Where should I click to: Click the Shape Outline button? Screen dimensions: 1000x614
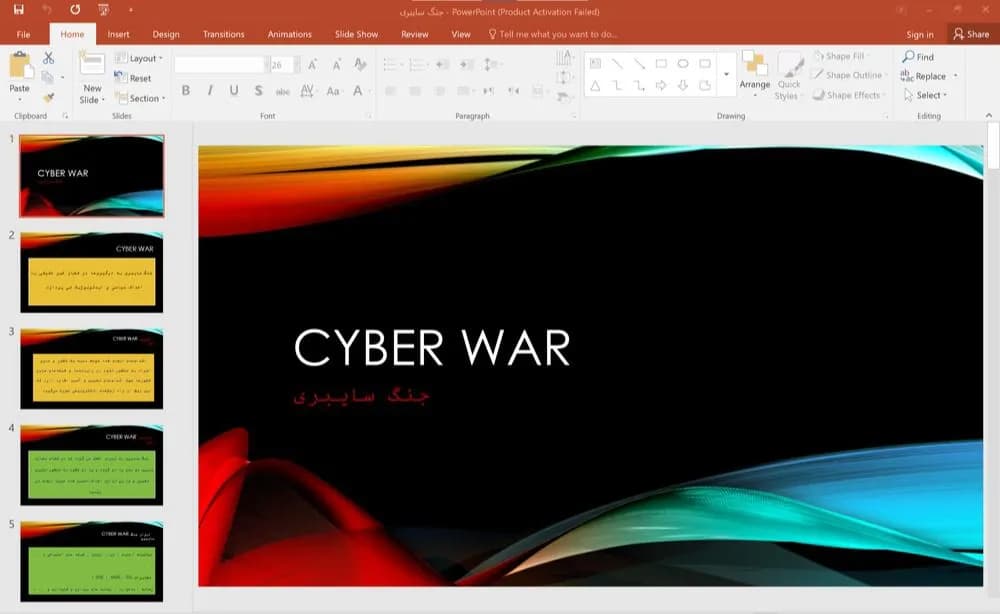pos(847,75)
